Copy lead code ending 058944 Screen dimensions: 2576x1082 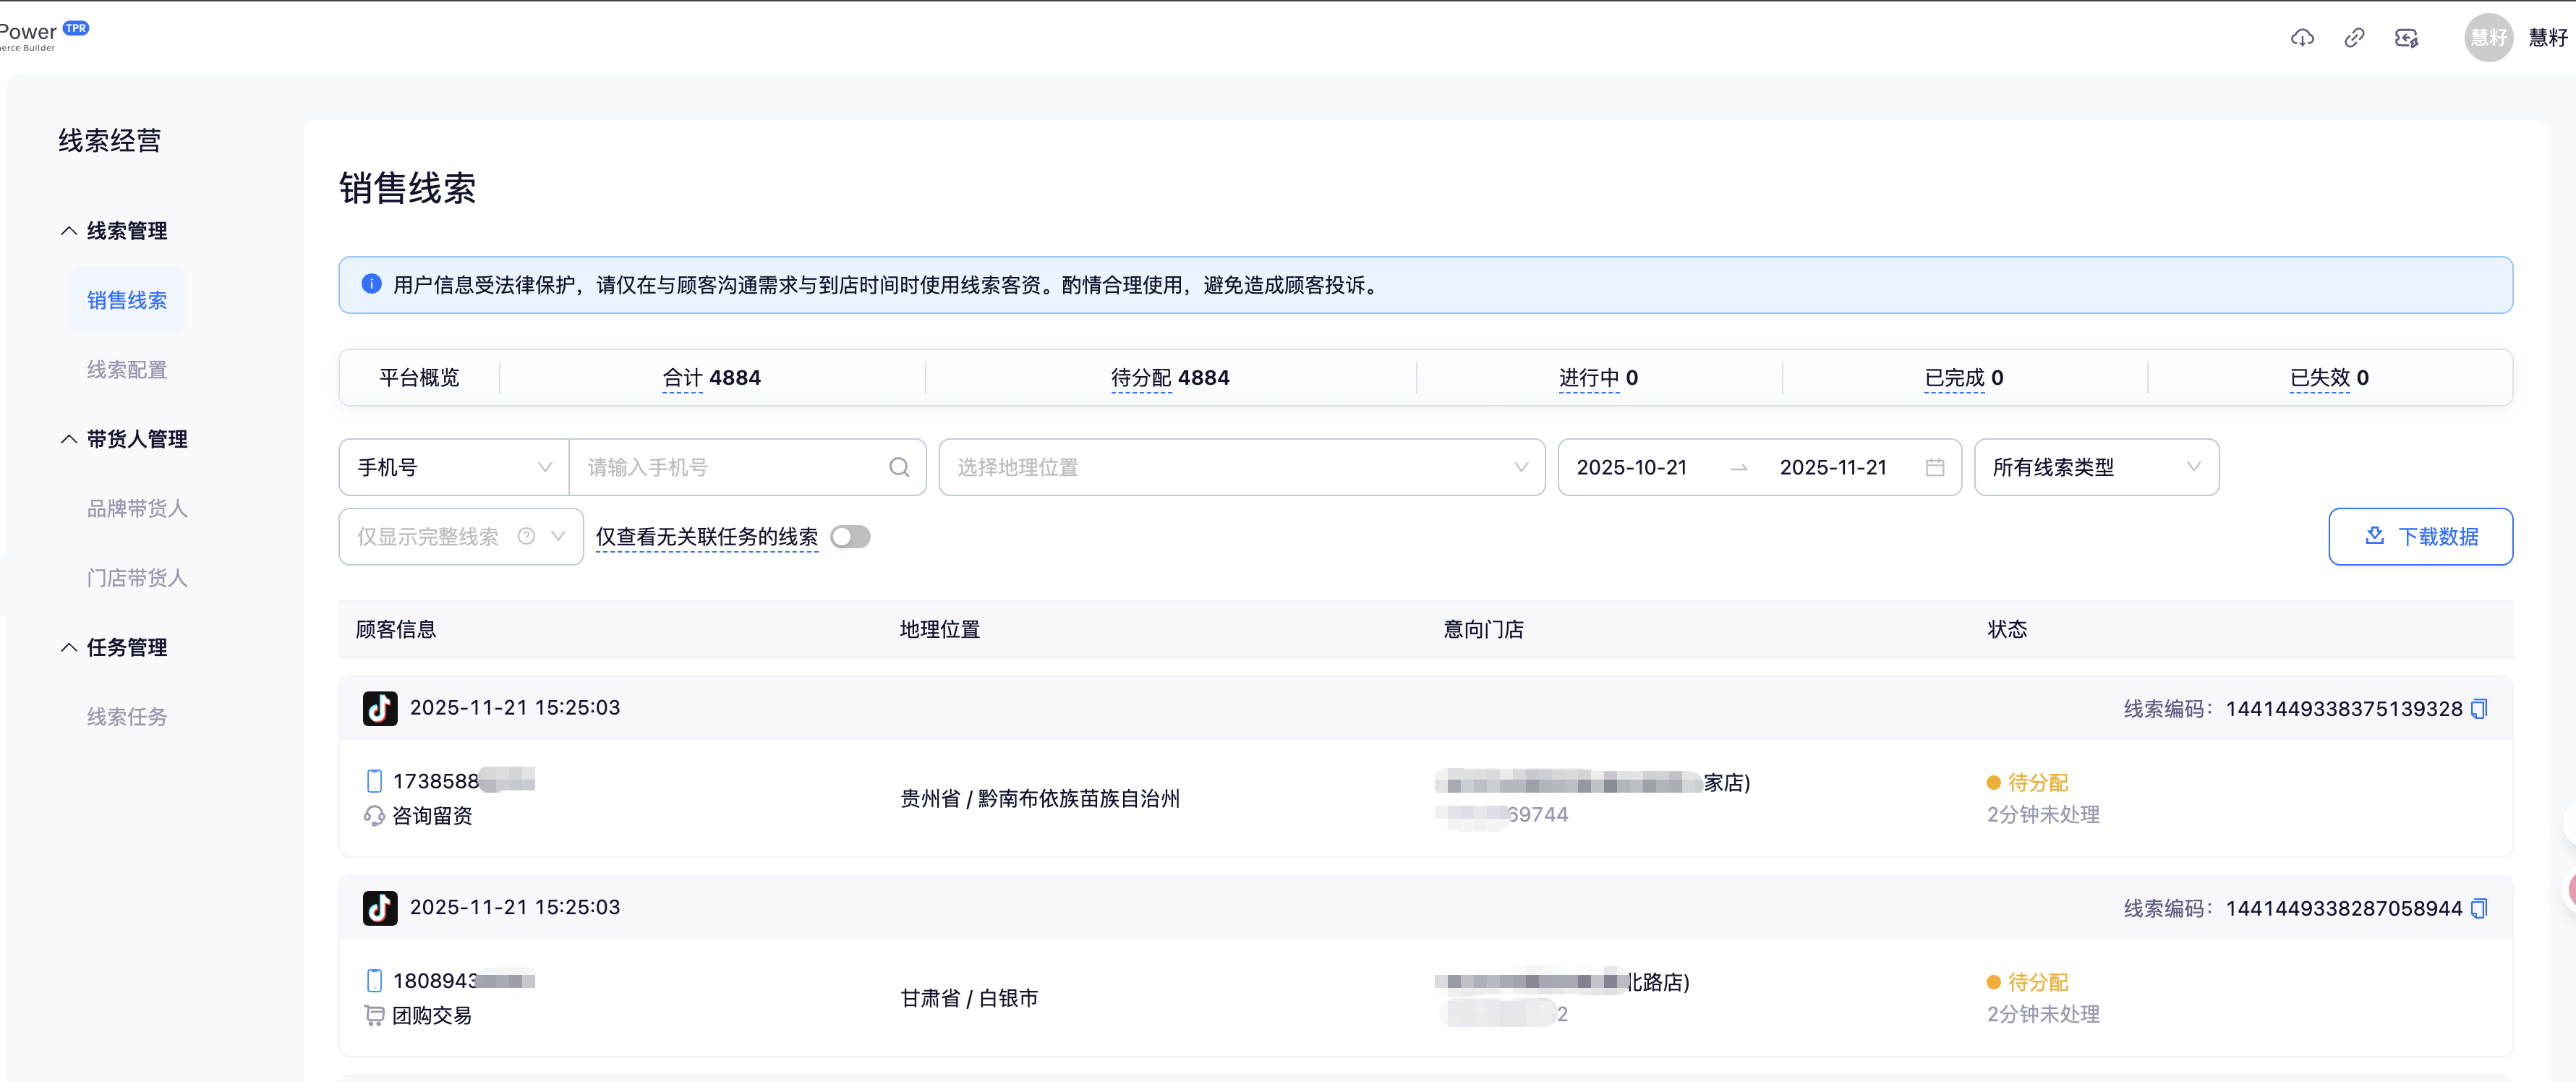pyautogui.click(x=2479, y=909)
